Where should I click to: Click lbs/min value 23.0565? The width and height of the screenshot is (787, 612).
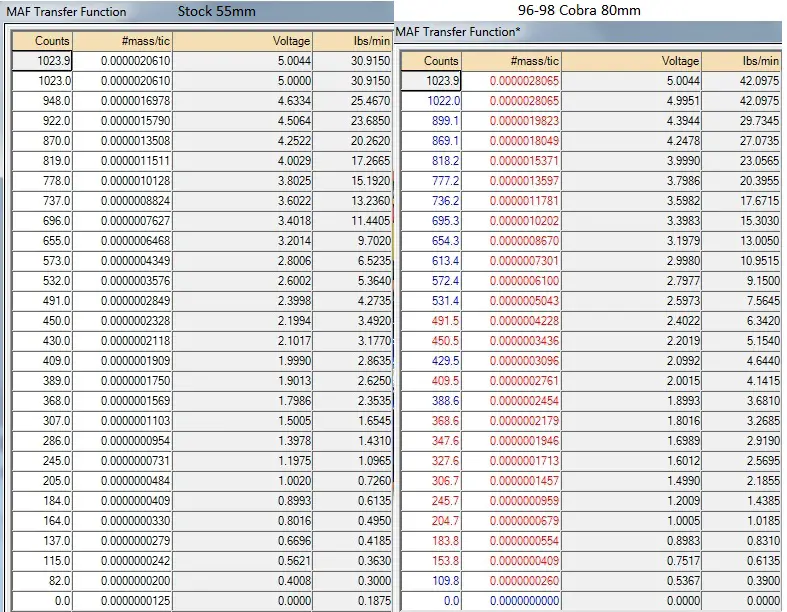point(741,161)
